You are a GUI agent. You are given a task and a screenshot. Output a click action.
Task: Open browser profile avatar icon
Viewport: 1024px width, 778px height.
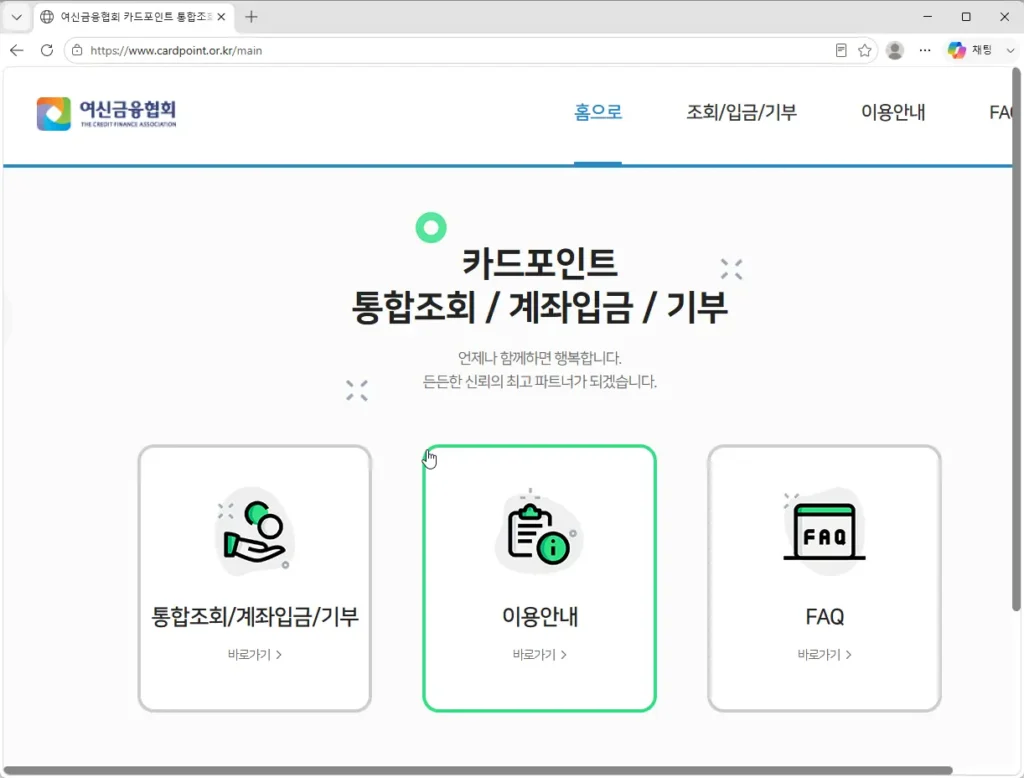pos(895,50)
